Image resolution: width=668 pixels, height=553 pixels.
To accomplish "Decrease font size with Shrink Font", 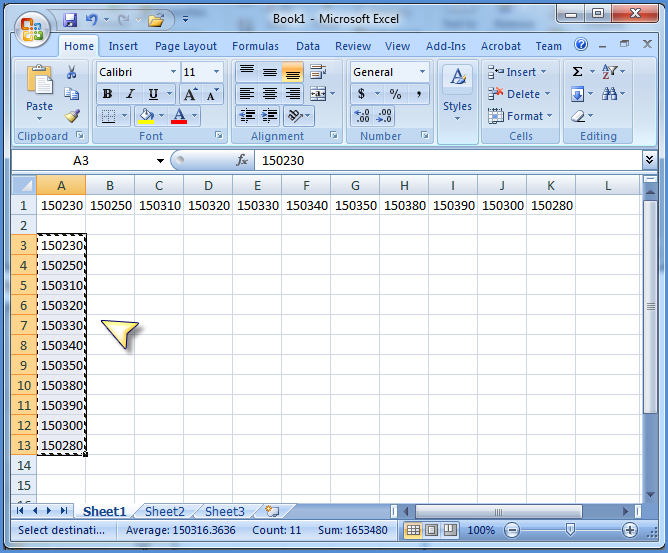I will pyautogui.click(x=212, y=94).
